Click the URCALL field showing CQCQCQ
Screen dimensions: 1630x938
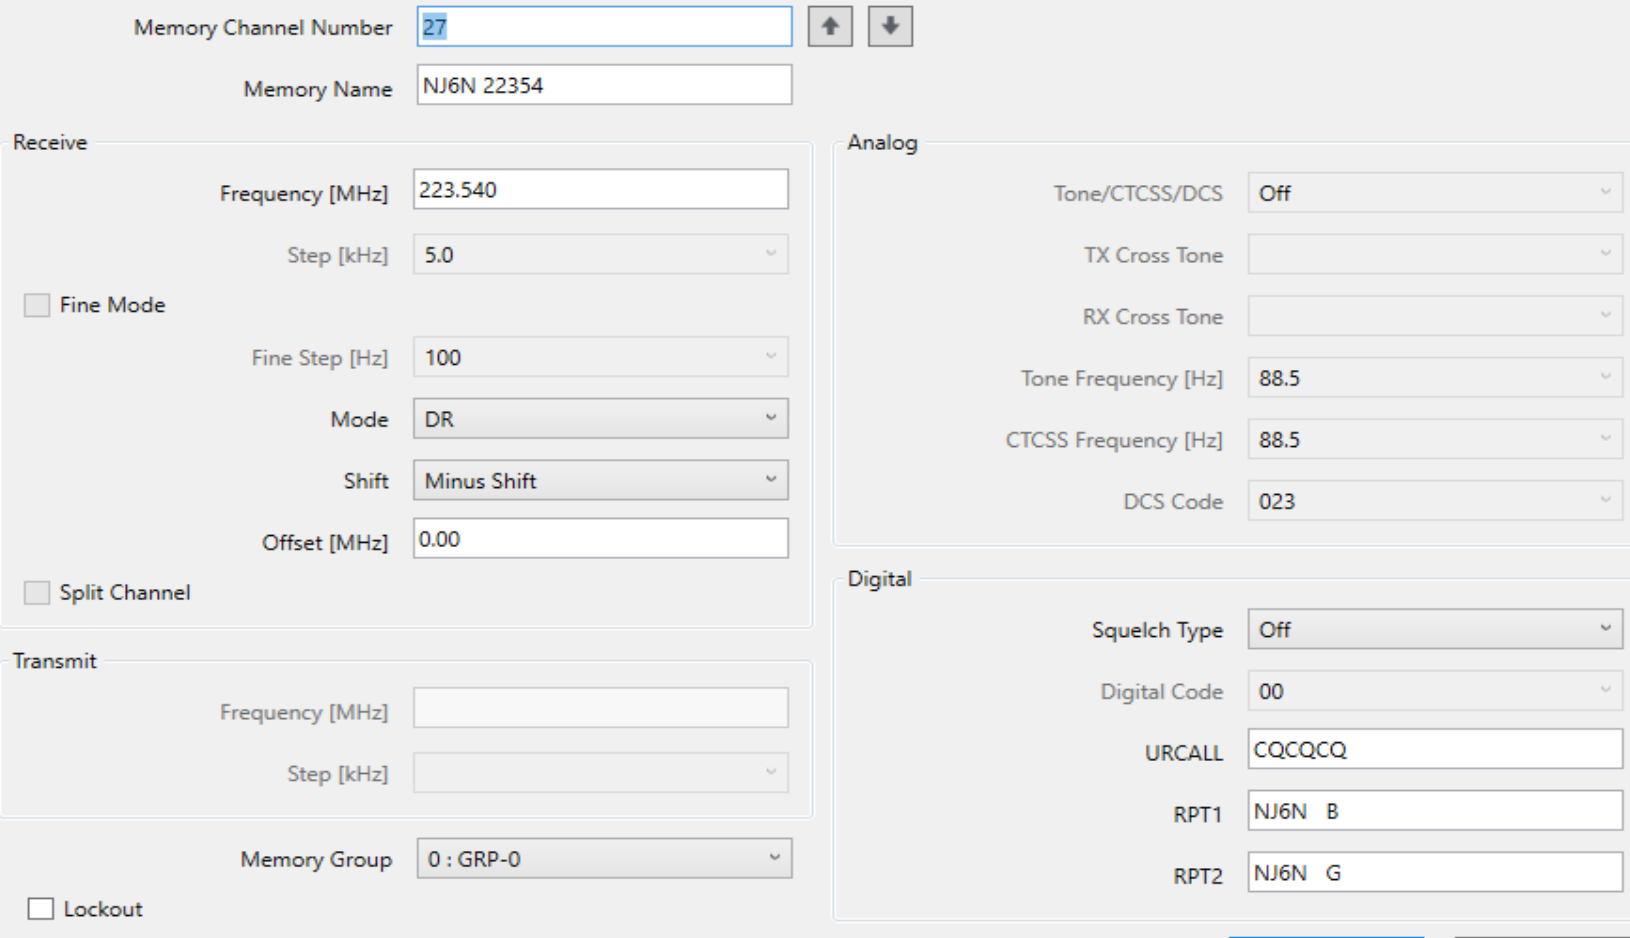(x=1435, y=749)
